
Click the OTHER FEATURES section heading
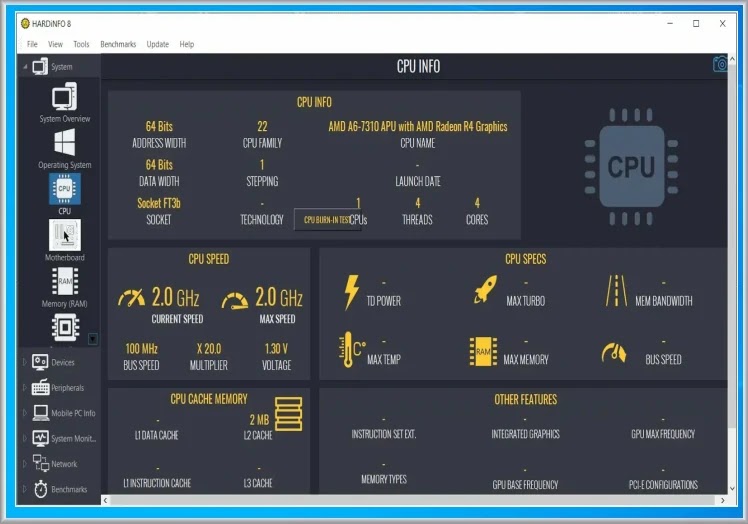coord(525,399)
